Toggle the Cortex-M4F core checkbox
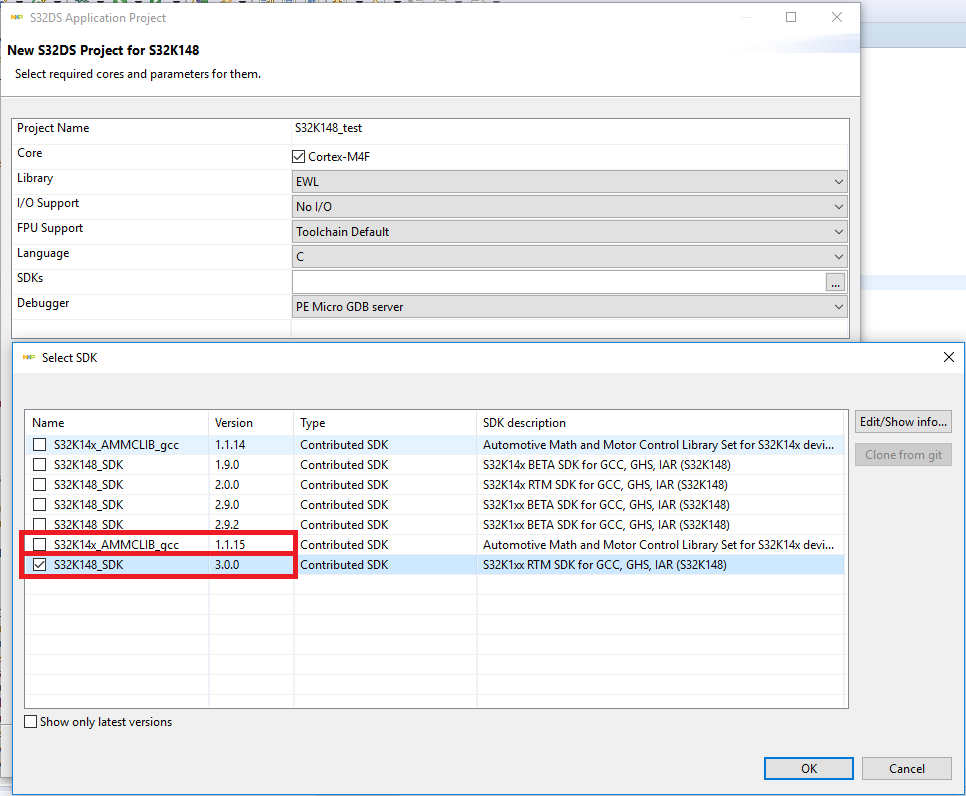 [299, 156]
